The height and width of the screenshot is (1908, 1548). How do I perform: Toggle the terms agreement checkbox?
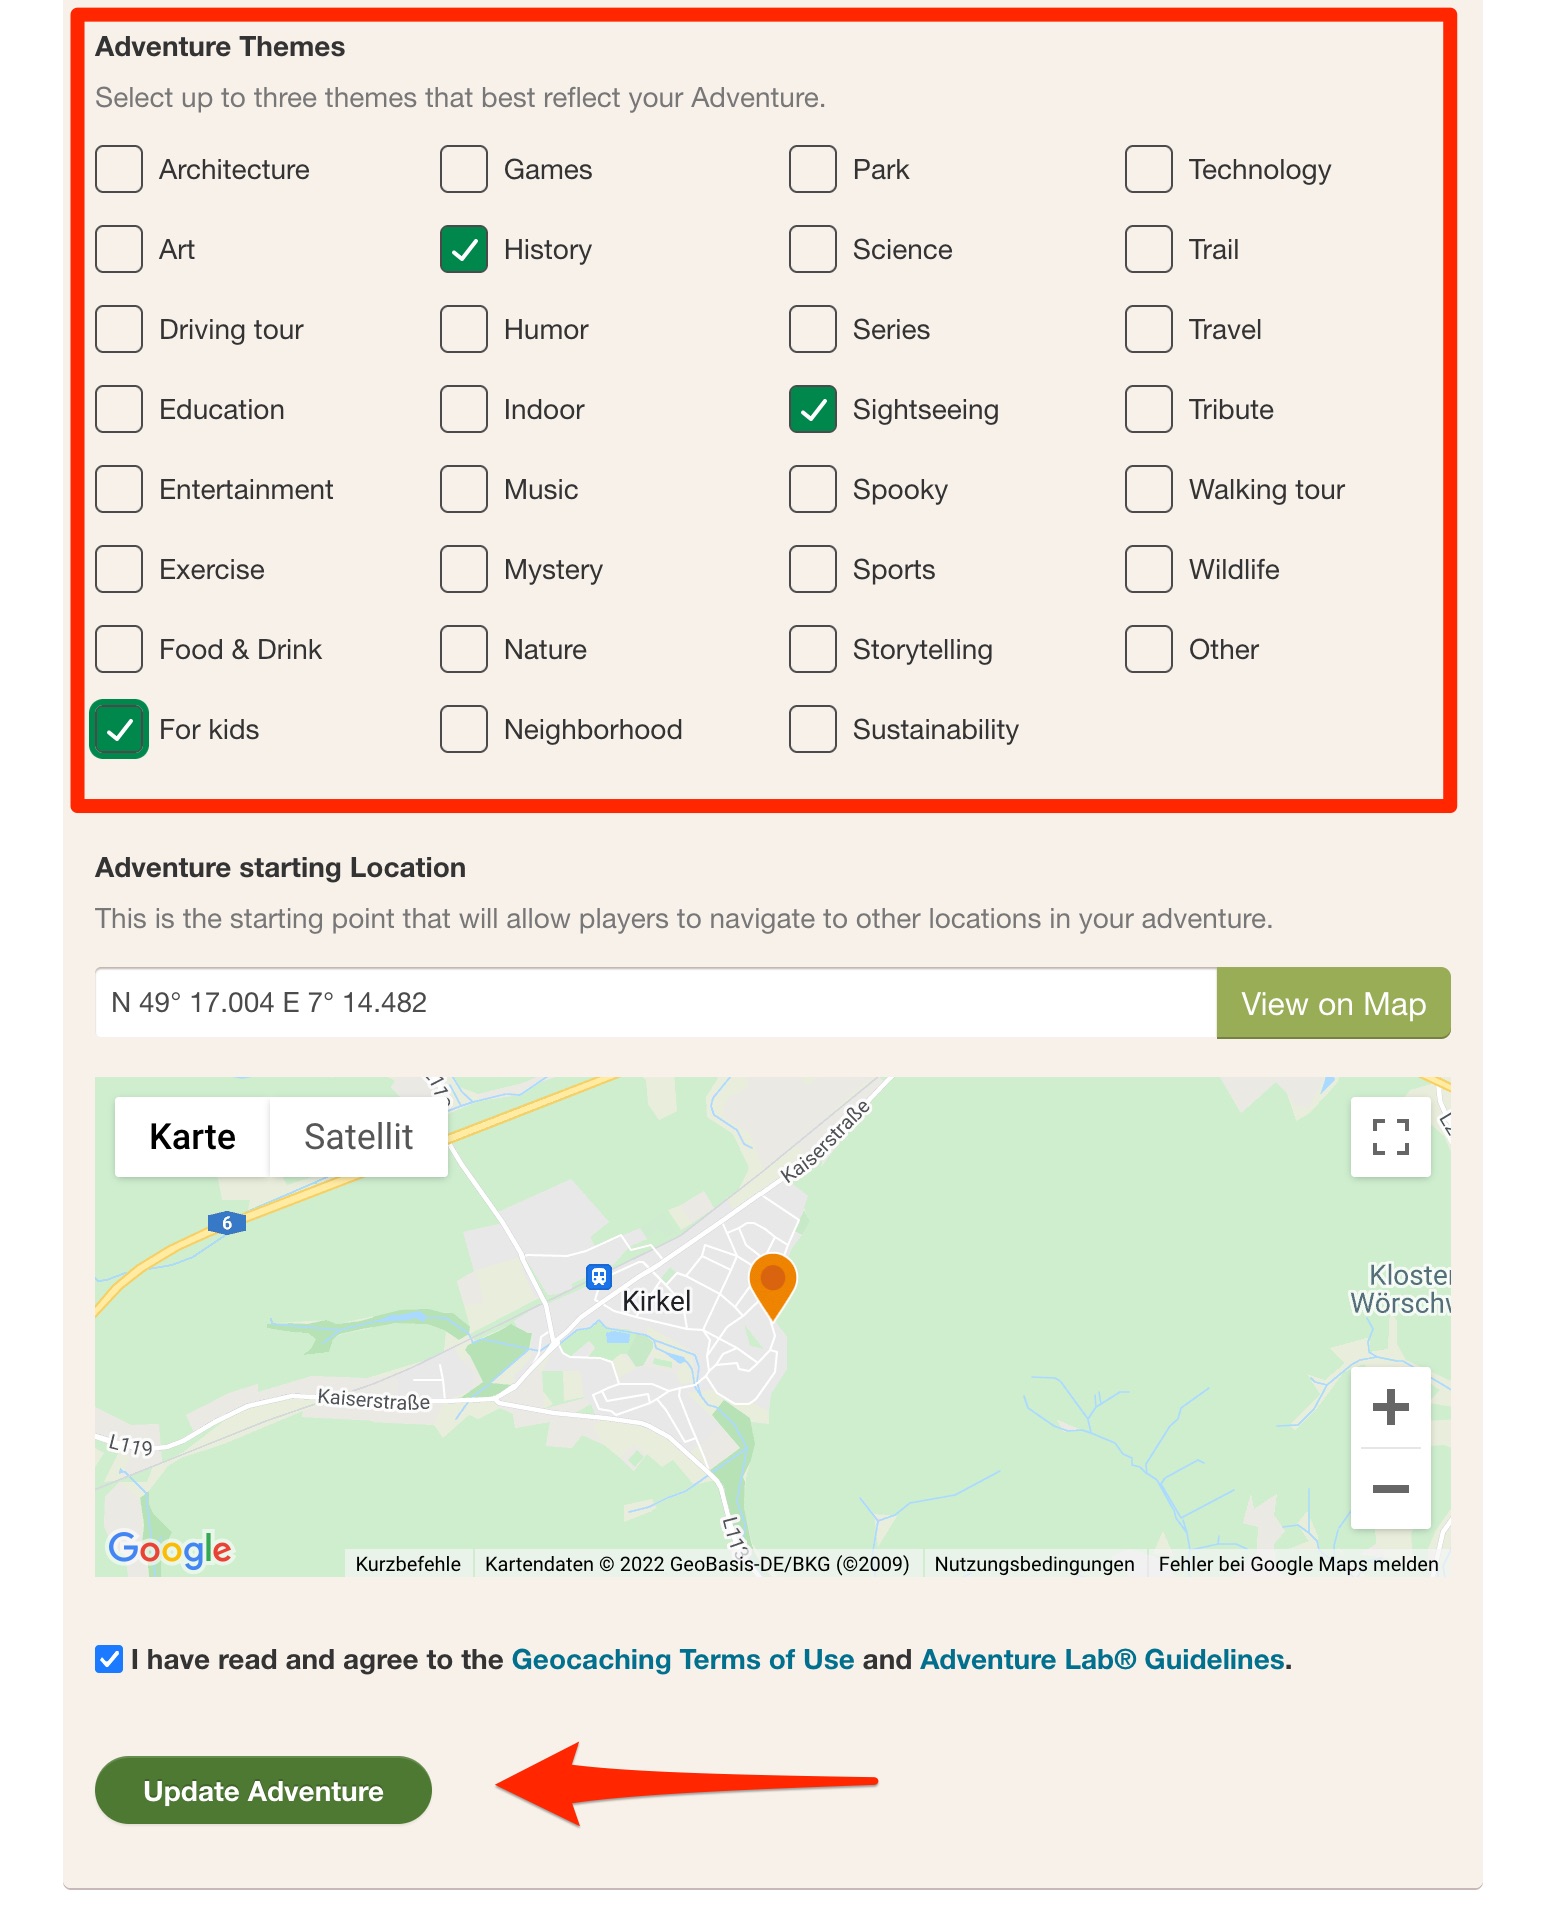pyautogui.click(x=109, y=1659)
